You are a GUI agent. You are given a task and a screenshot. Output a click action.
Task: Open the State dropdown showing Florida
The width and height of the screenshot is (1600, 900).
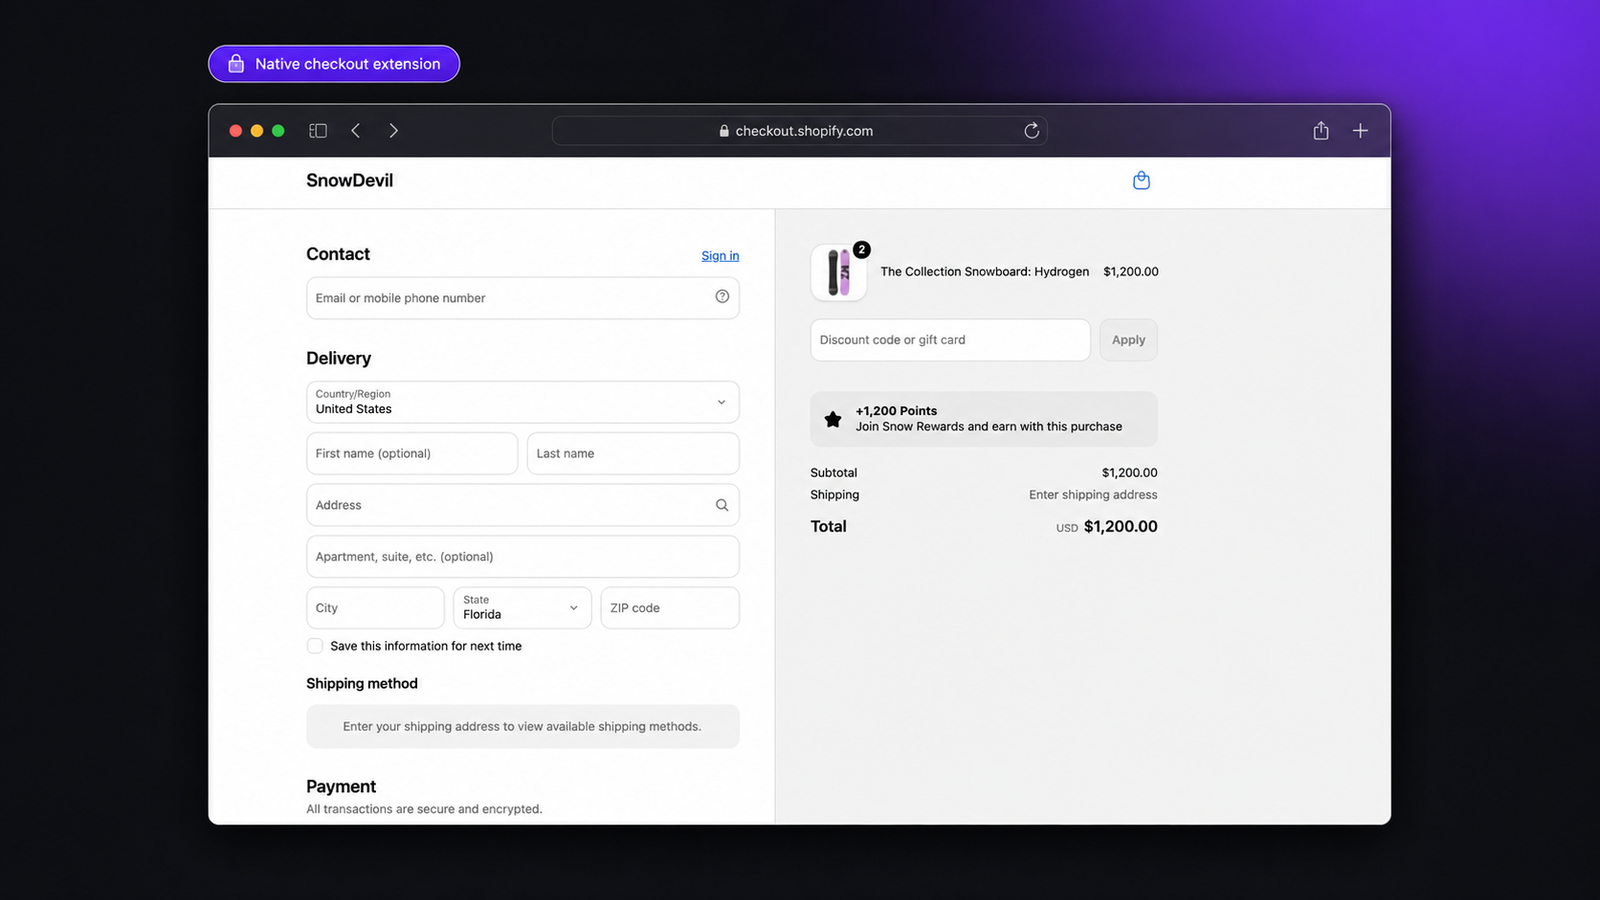coord(522,608)
